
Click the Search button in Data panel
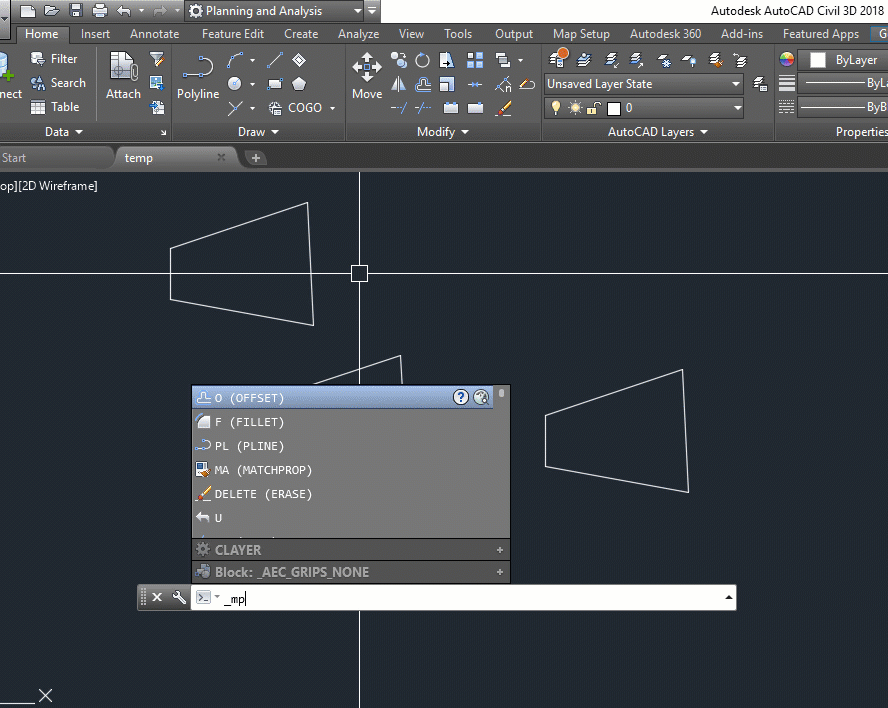click(58, 83)
